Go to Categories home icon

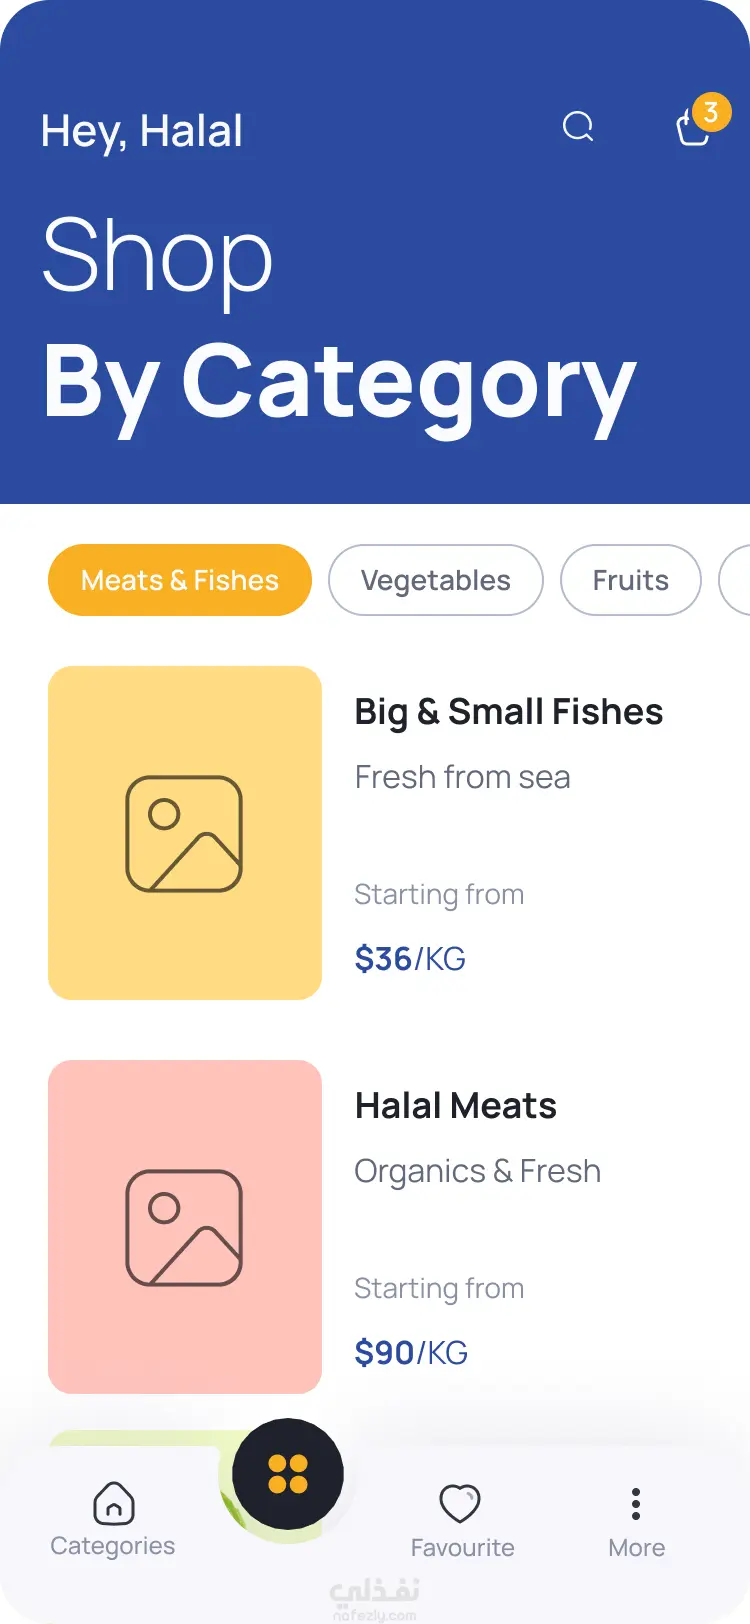click(x=113, y=1503)
